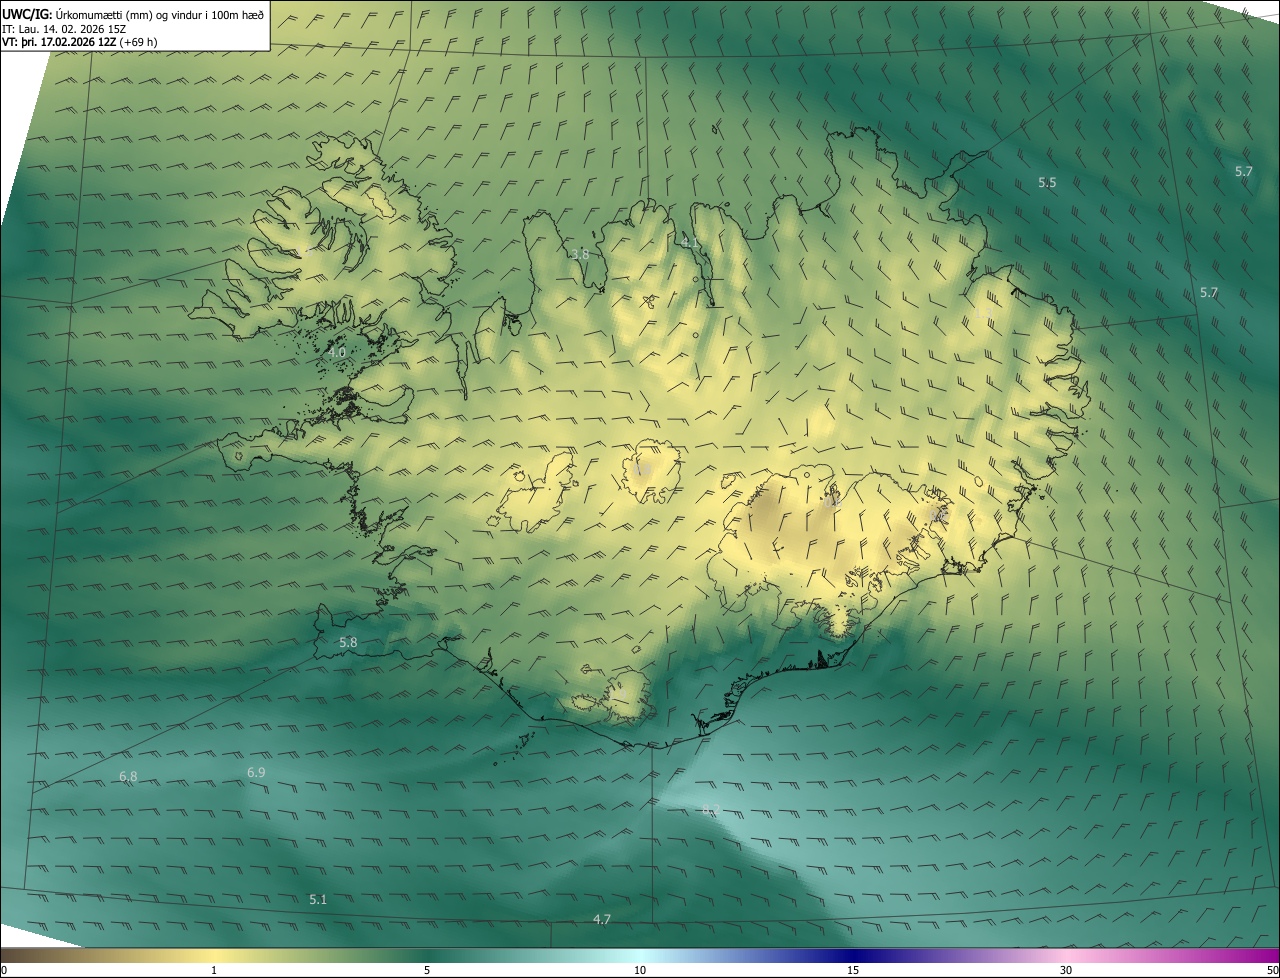
Task: Click the 4.7 value above the color scale
Action: point(602,919)
